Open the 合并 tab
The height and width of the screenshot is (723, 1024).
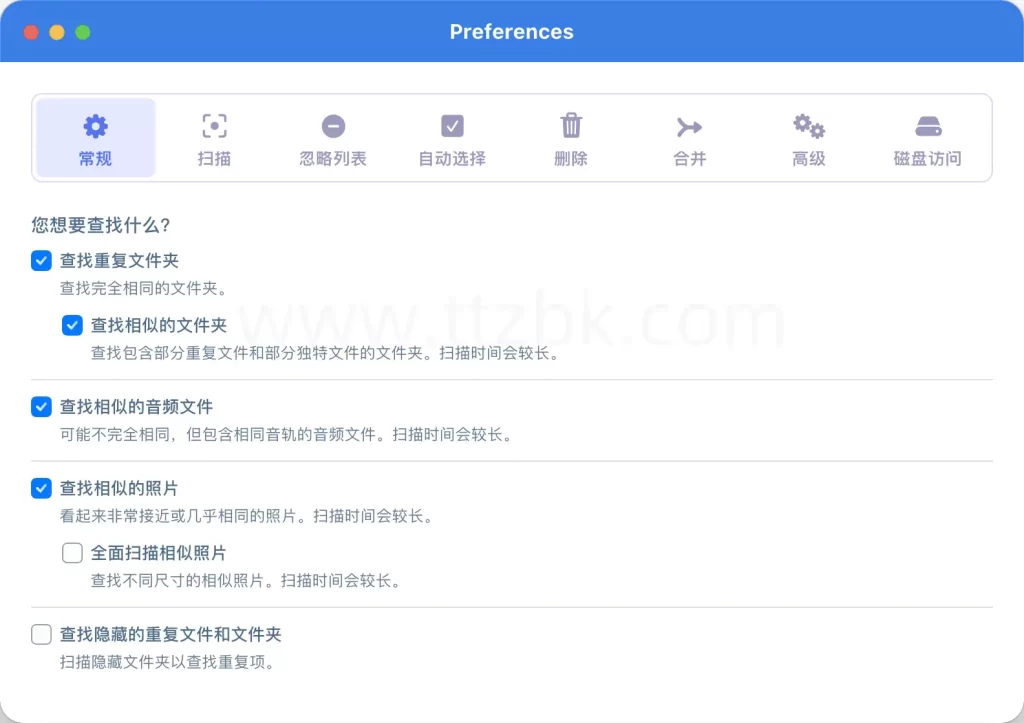click(x=688, y=138)
